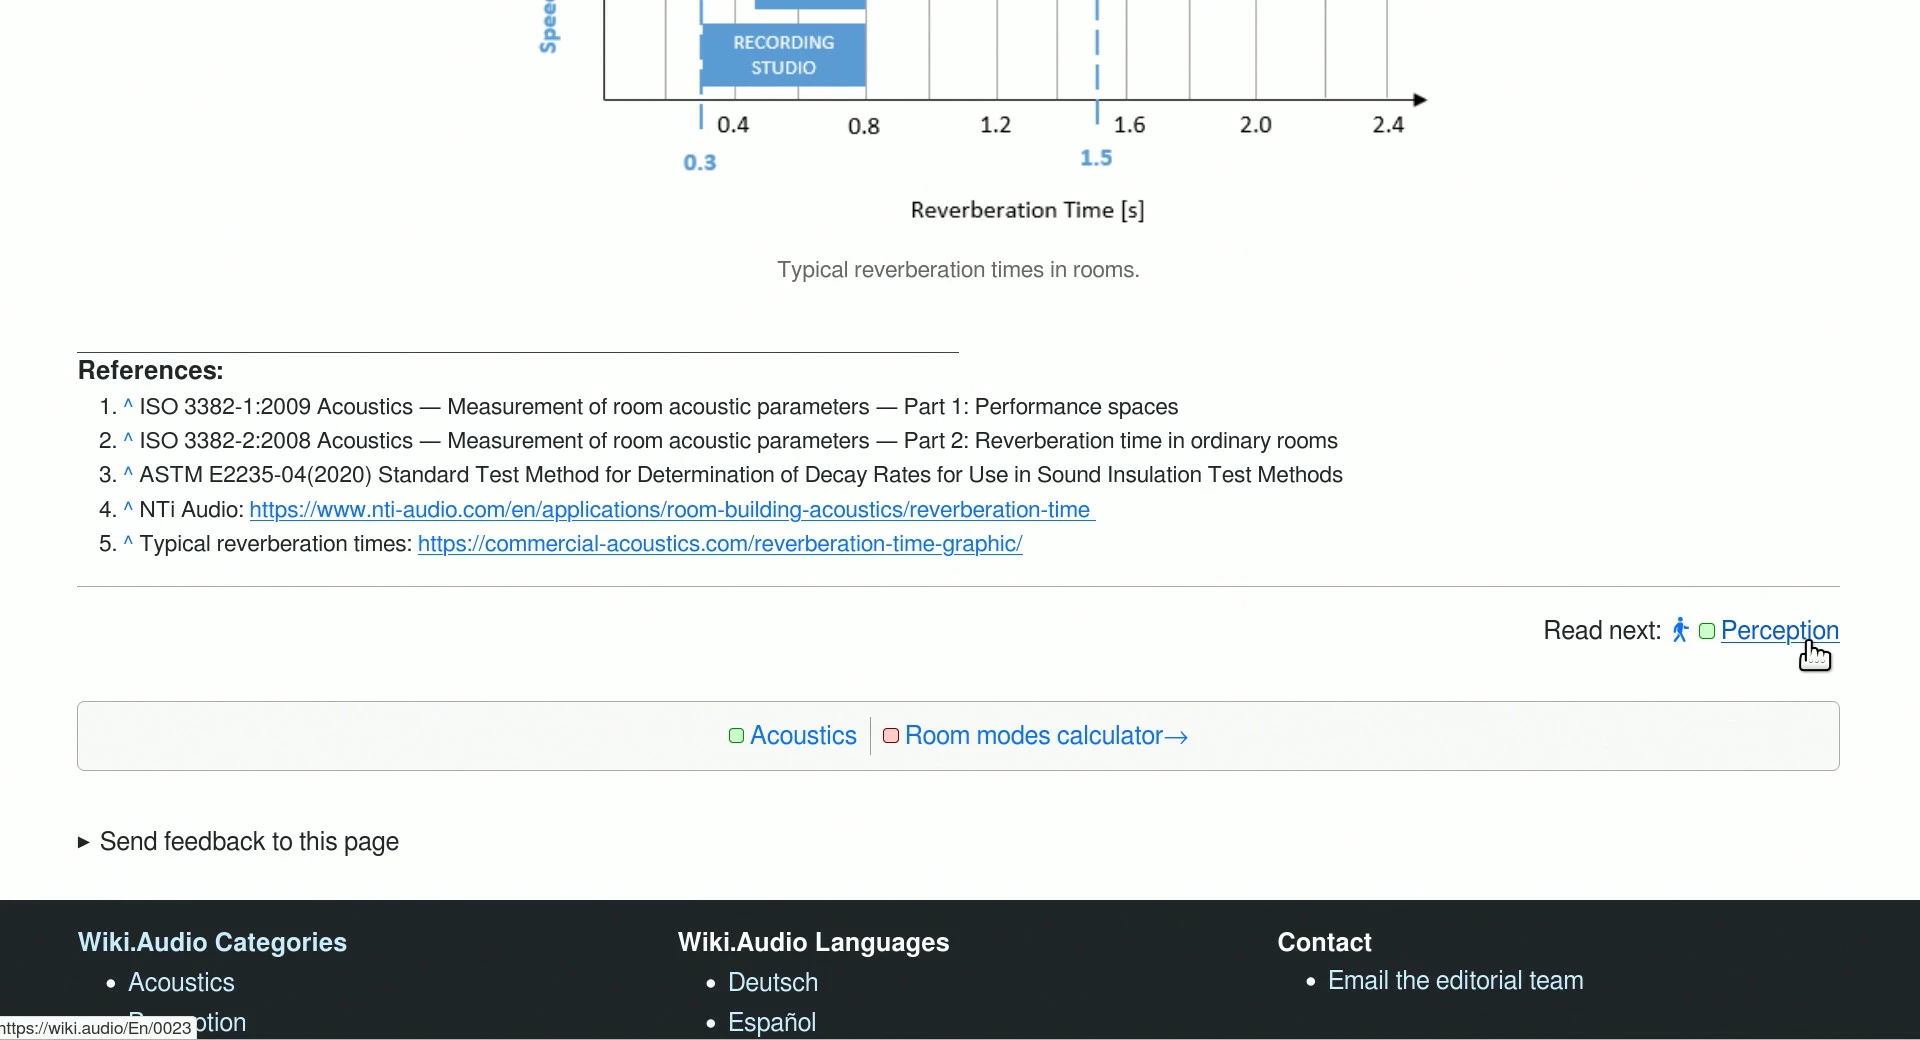Click Email the editorial team
This screenshot has width=1920, height=1040.
point(1455,981)
